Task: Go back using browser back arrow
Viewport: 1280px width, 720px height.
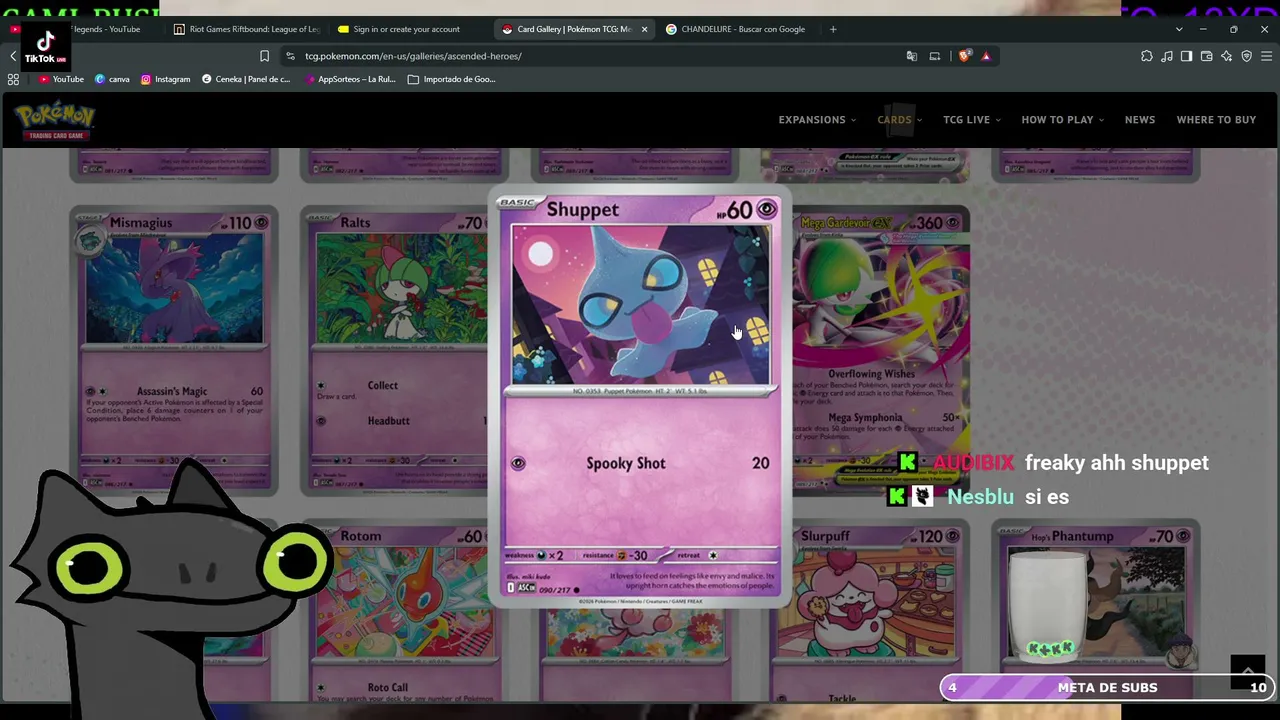Action: click(13, 56)
